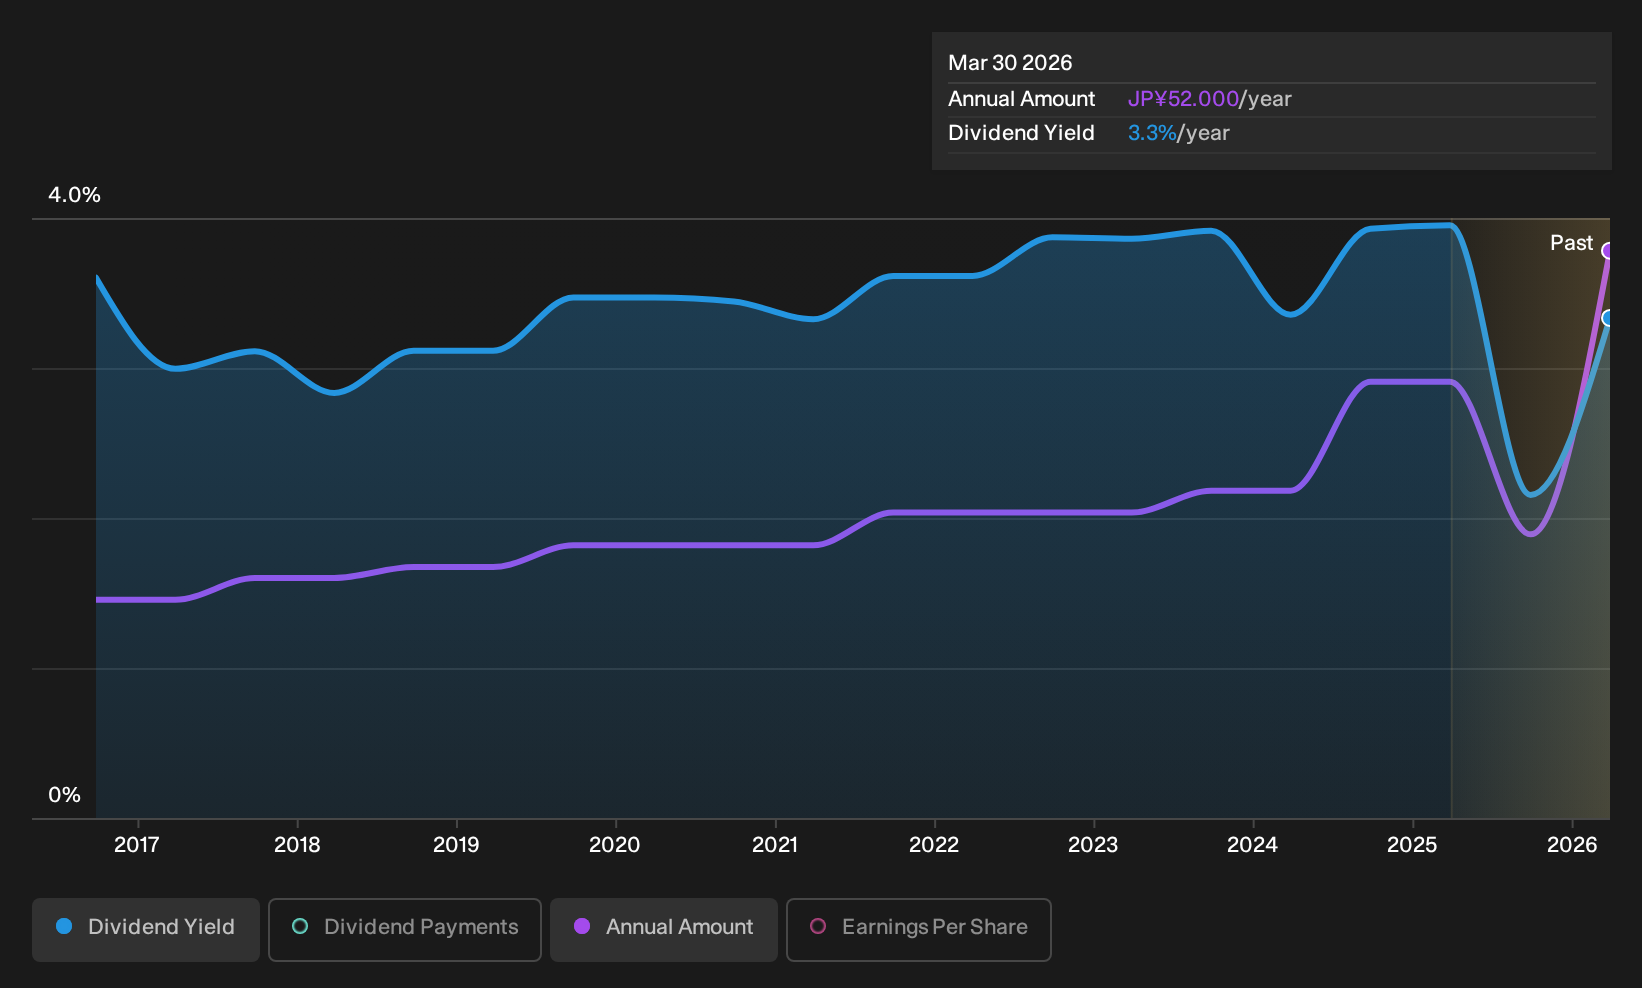Click the 2023 x-axis label
The width and height of the screenshot is (1642, 988).
(x=1093, y=845)
